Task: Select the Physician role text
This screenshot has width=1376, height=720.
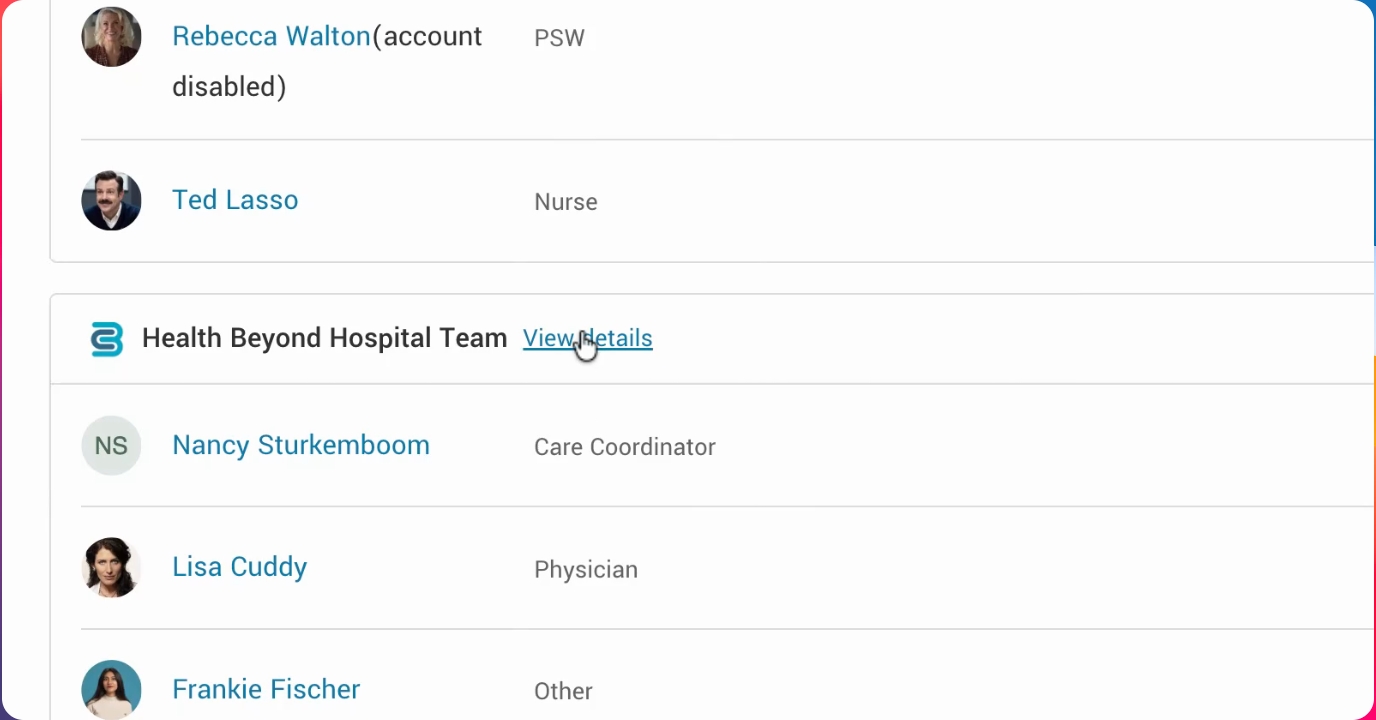Action: tap(586, 570)
